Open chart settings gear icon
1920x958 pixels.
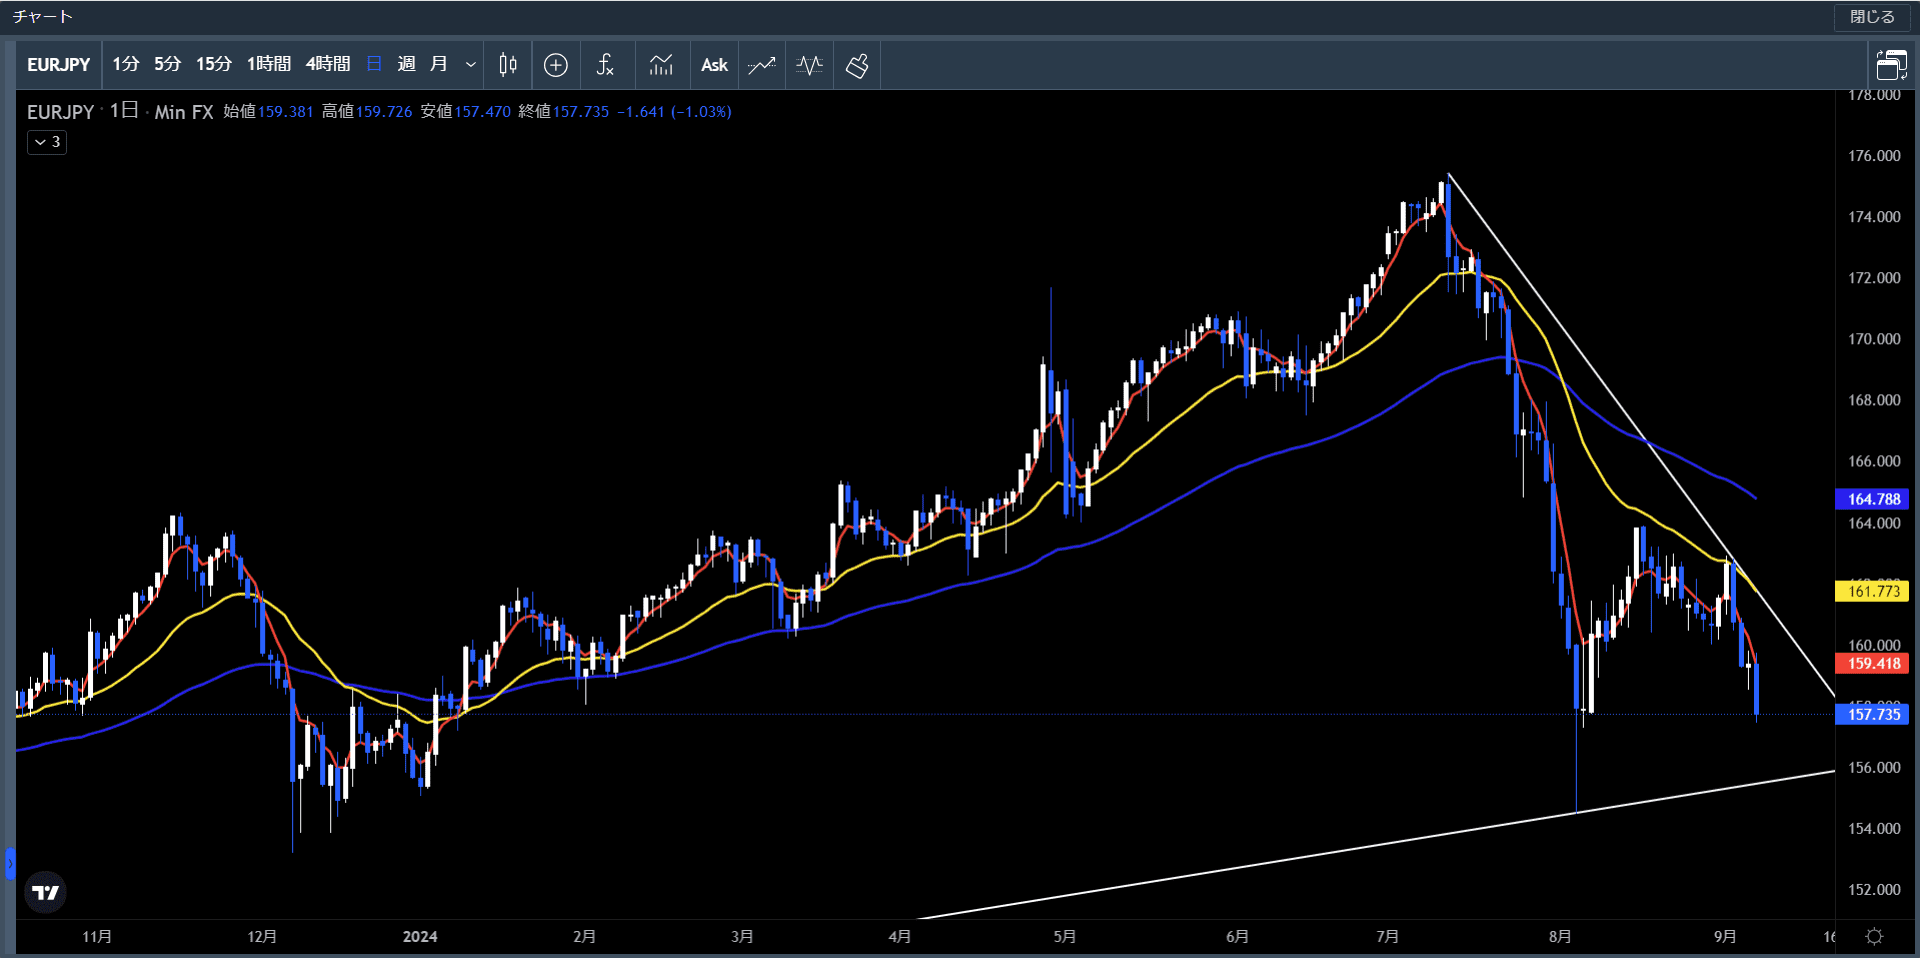[x=1875, y=937]
